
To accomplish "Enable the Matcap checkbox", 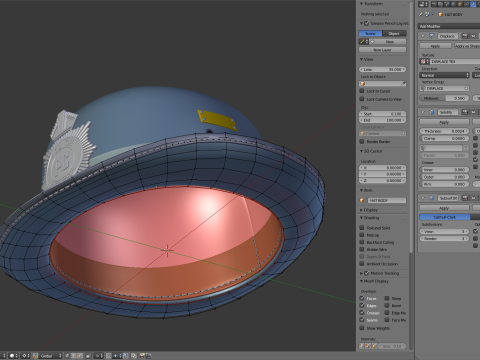I will click(x=362, y=235).
